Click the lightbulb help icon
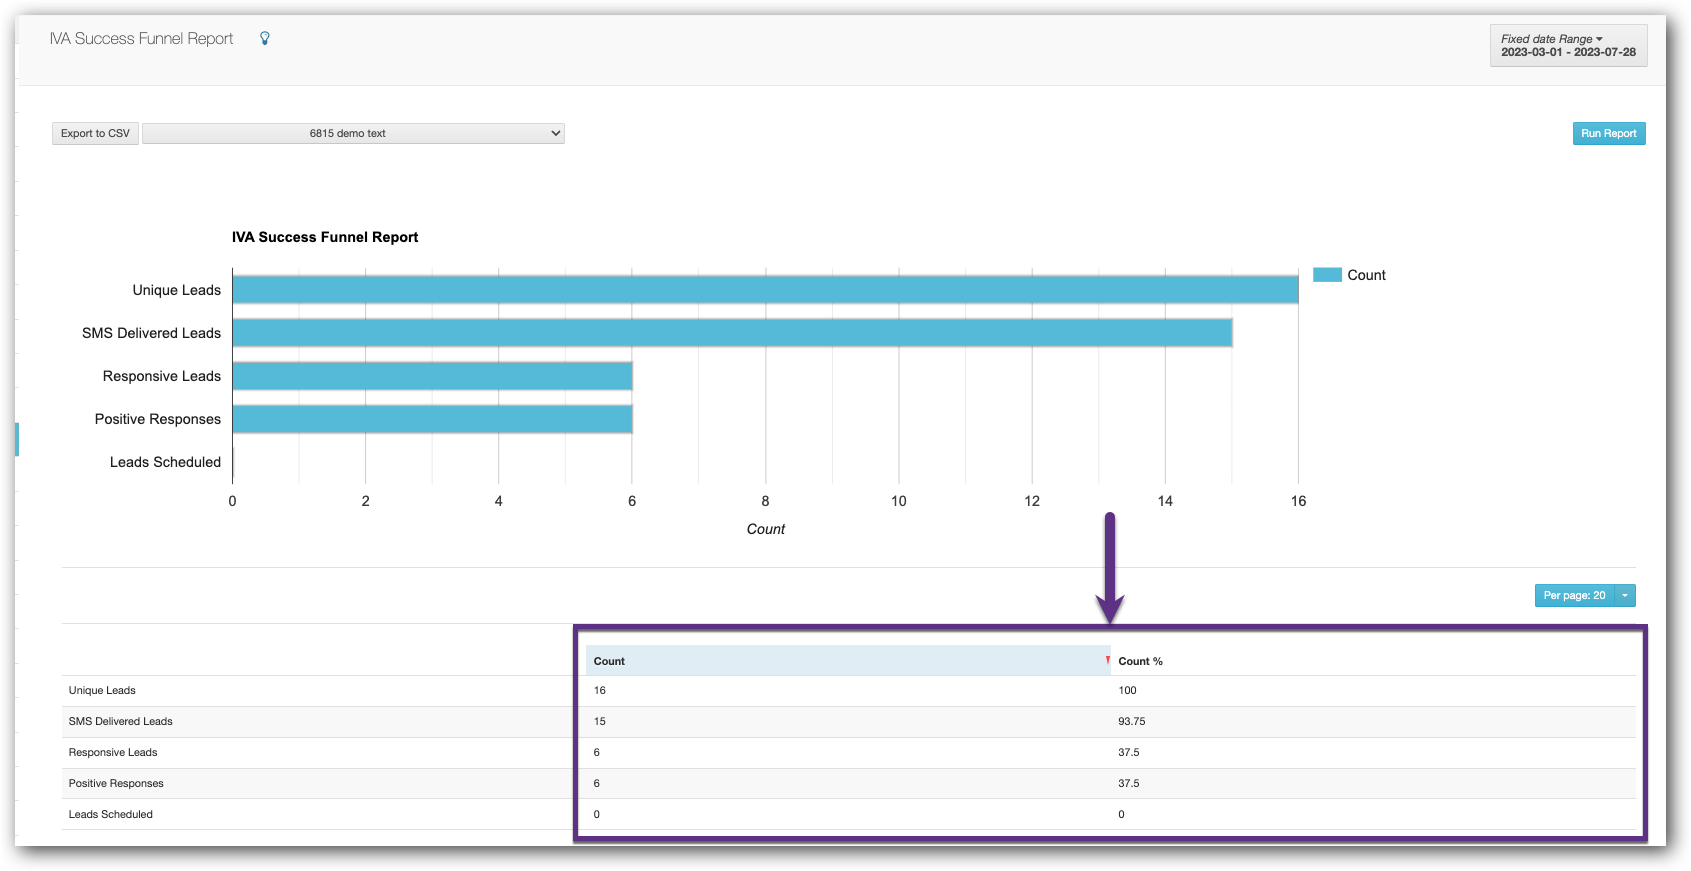This screenshot has height=871, width=1691. click(265, 38)
